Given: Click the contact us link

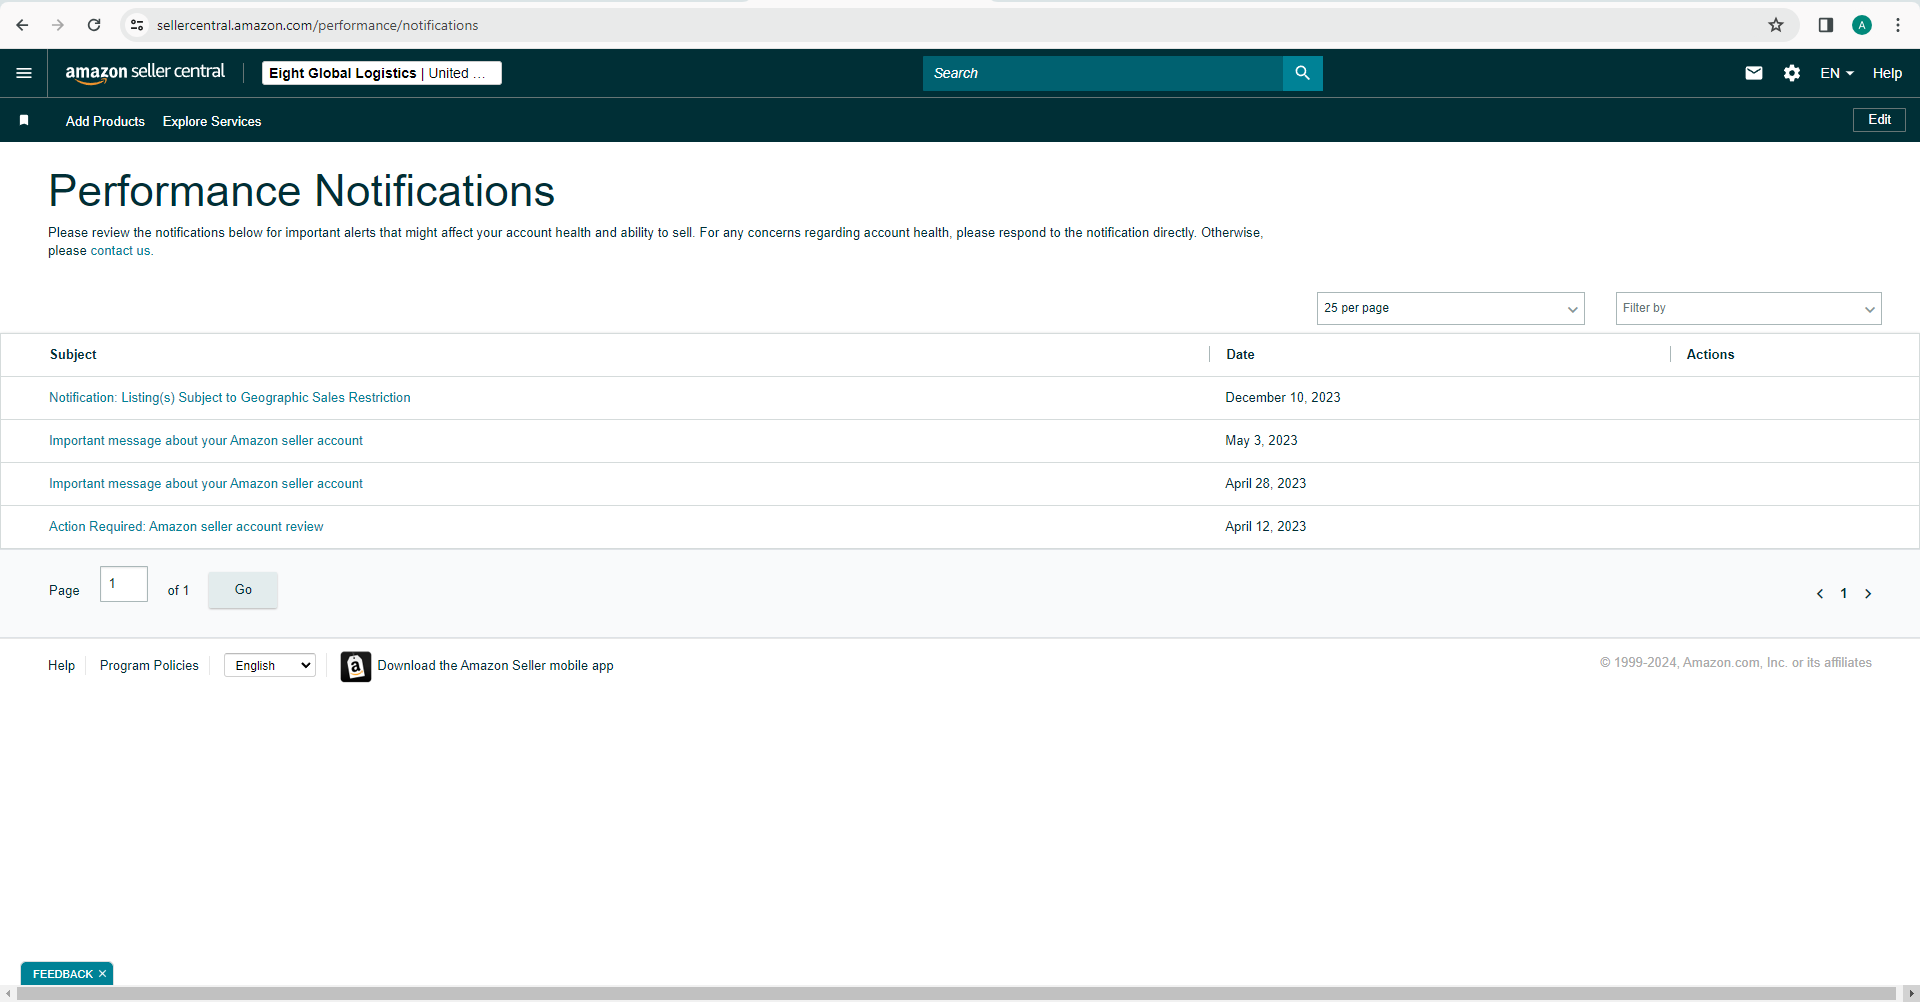Looking at the screenshot, I should 120,251.
